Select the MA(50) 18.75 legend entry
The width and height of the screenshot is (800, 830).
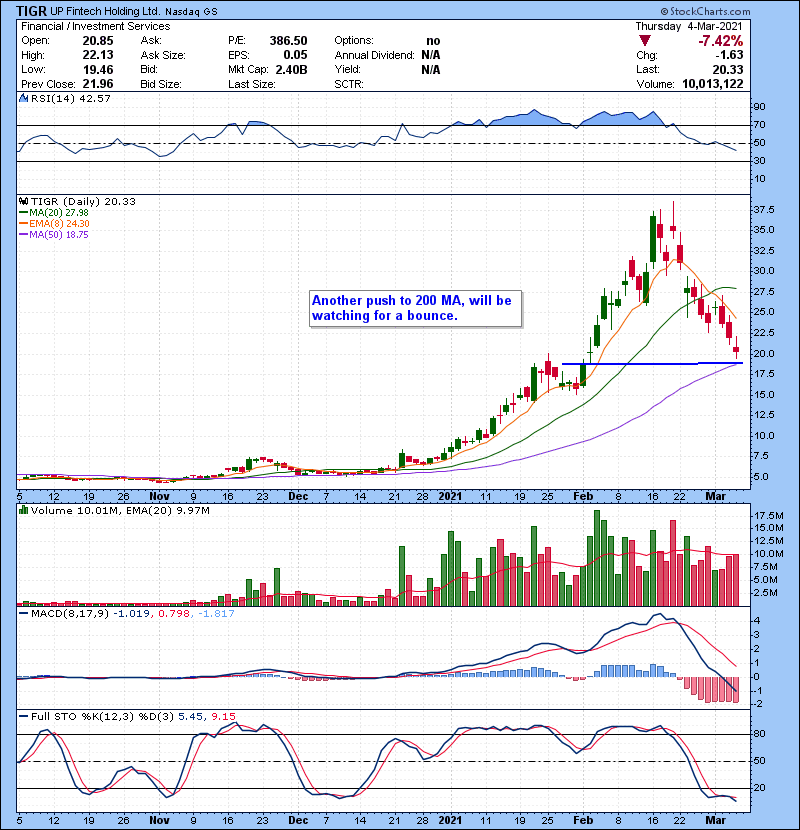pos(54,234)
